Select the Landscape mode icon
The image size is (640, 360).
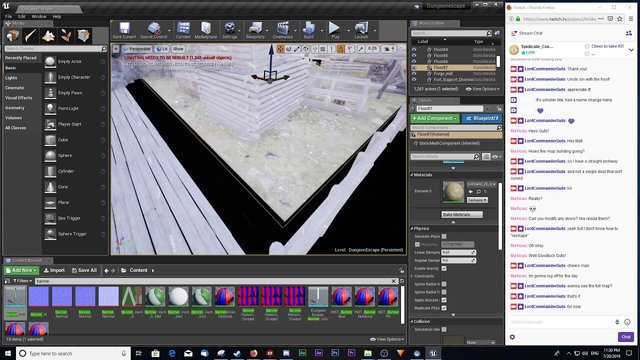[x=49, y=36]
